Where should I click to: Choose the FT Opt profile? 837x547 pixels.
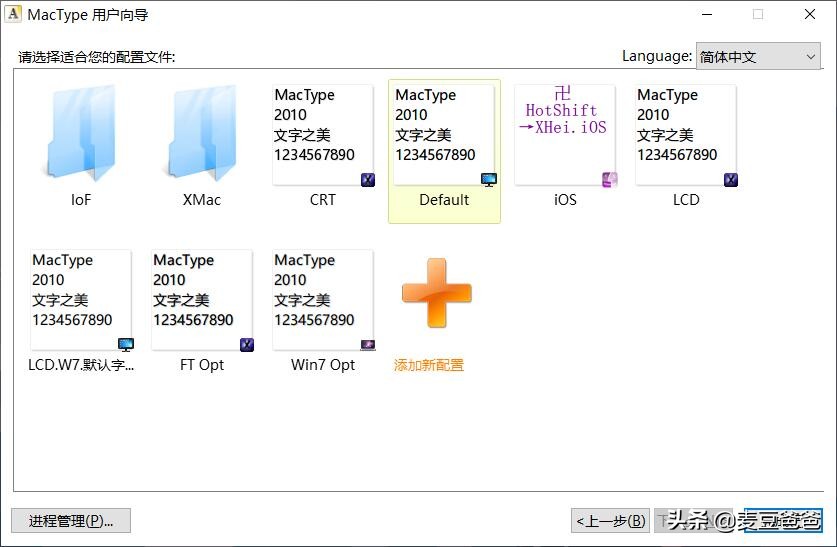[202, 300]
